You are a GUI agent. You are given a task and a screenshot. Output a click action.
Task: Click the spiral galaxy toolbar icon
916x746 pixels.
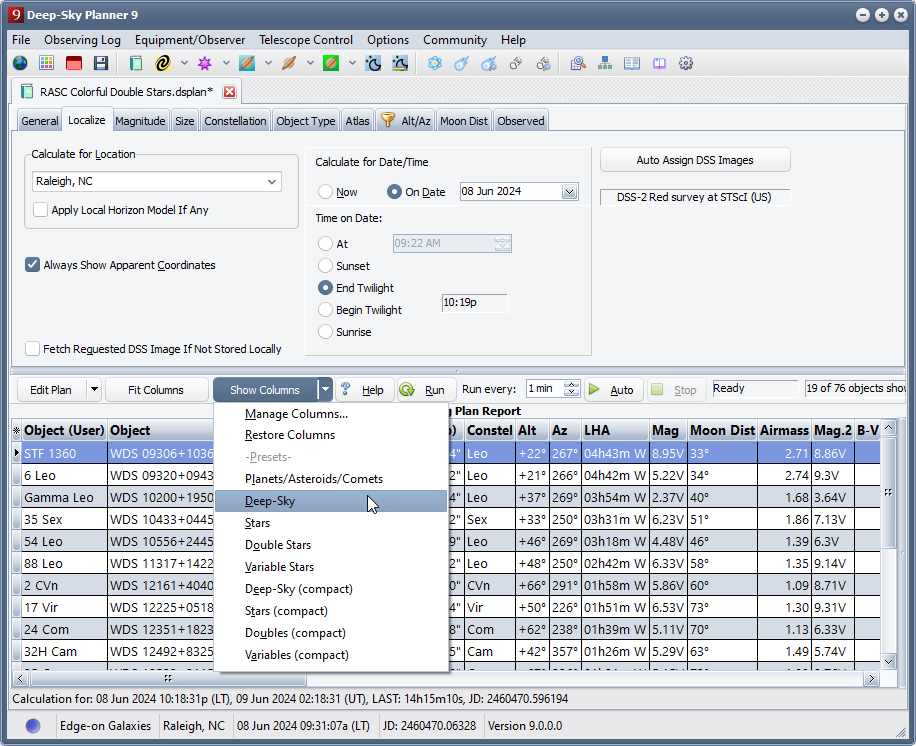163,63
